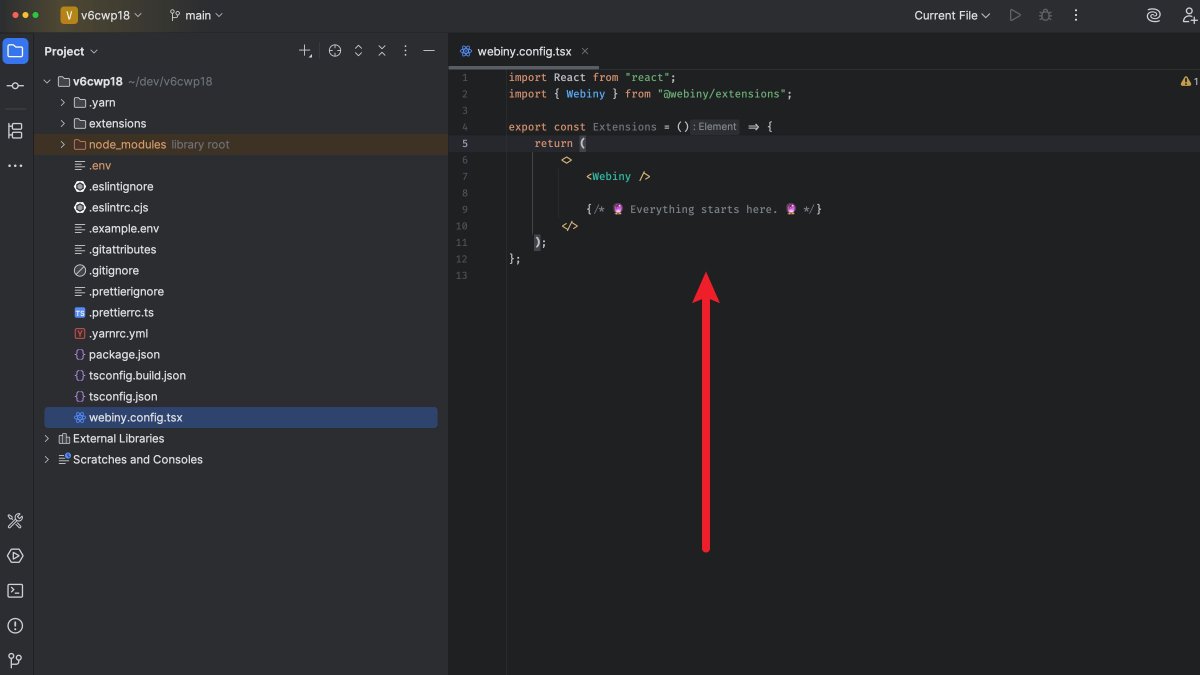Open the AI Assistant icon
Image resolution: width=1200 pixels, height=675 pixels.
coord(1153,14)
